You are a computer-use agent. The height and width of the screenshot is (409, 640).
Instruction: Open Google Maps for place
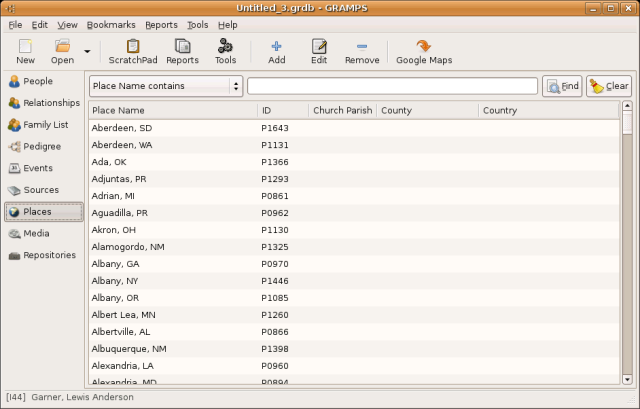coord(424,51)
